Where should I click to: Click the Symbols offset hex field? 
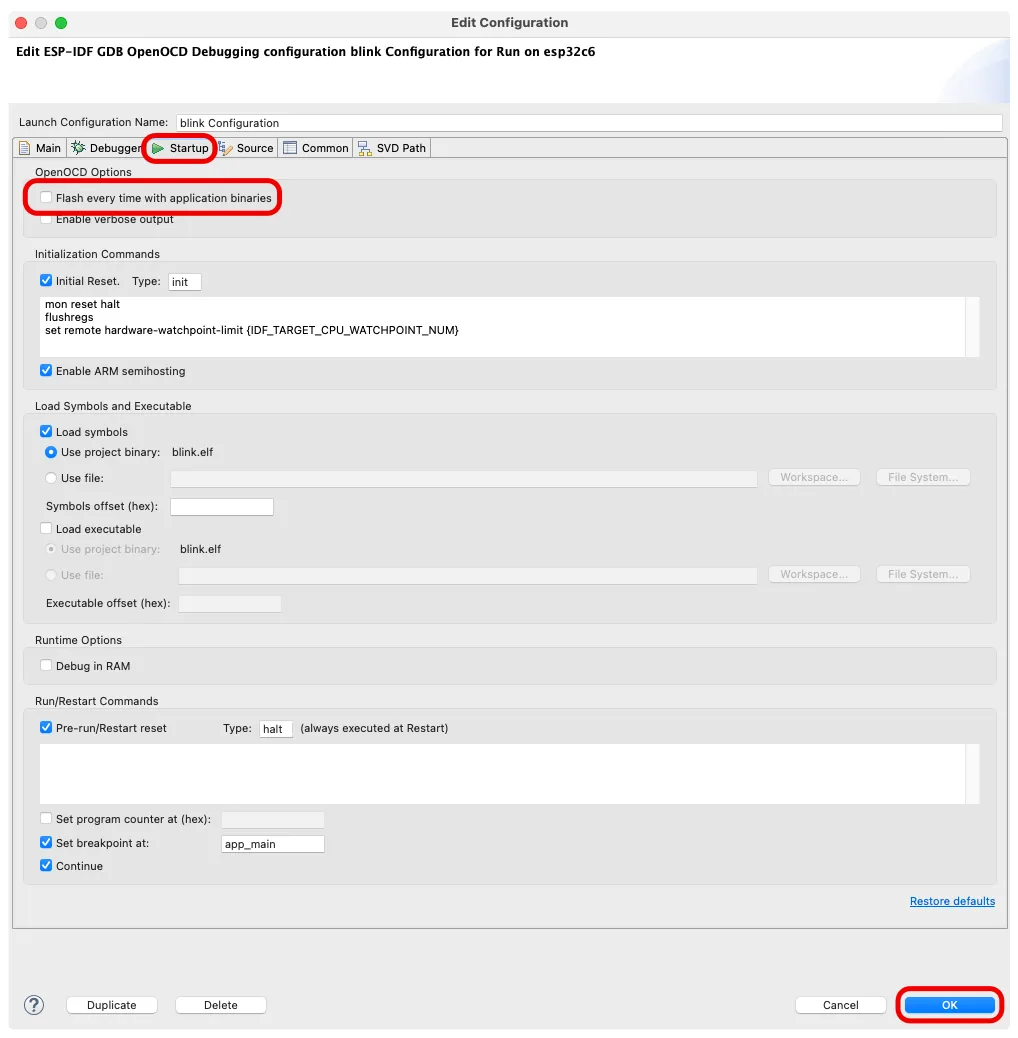click(221, 507)
